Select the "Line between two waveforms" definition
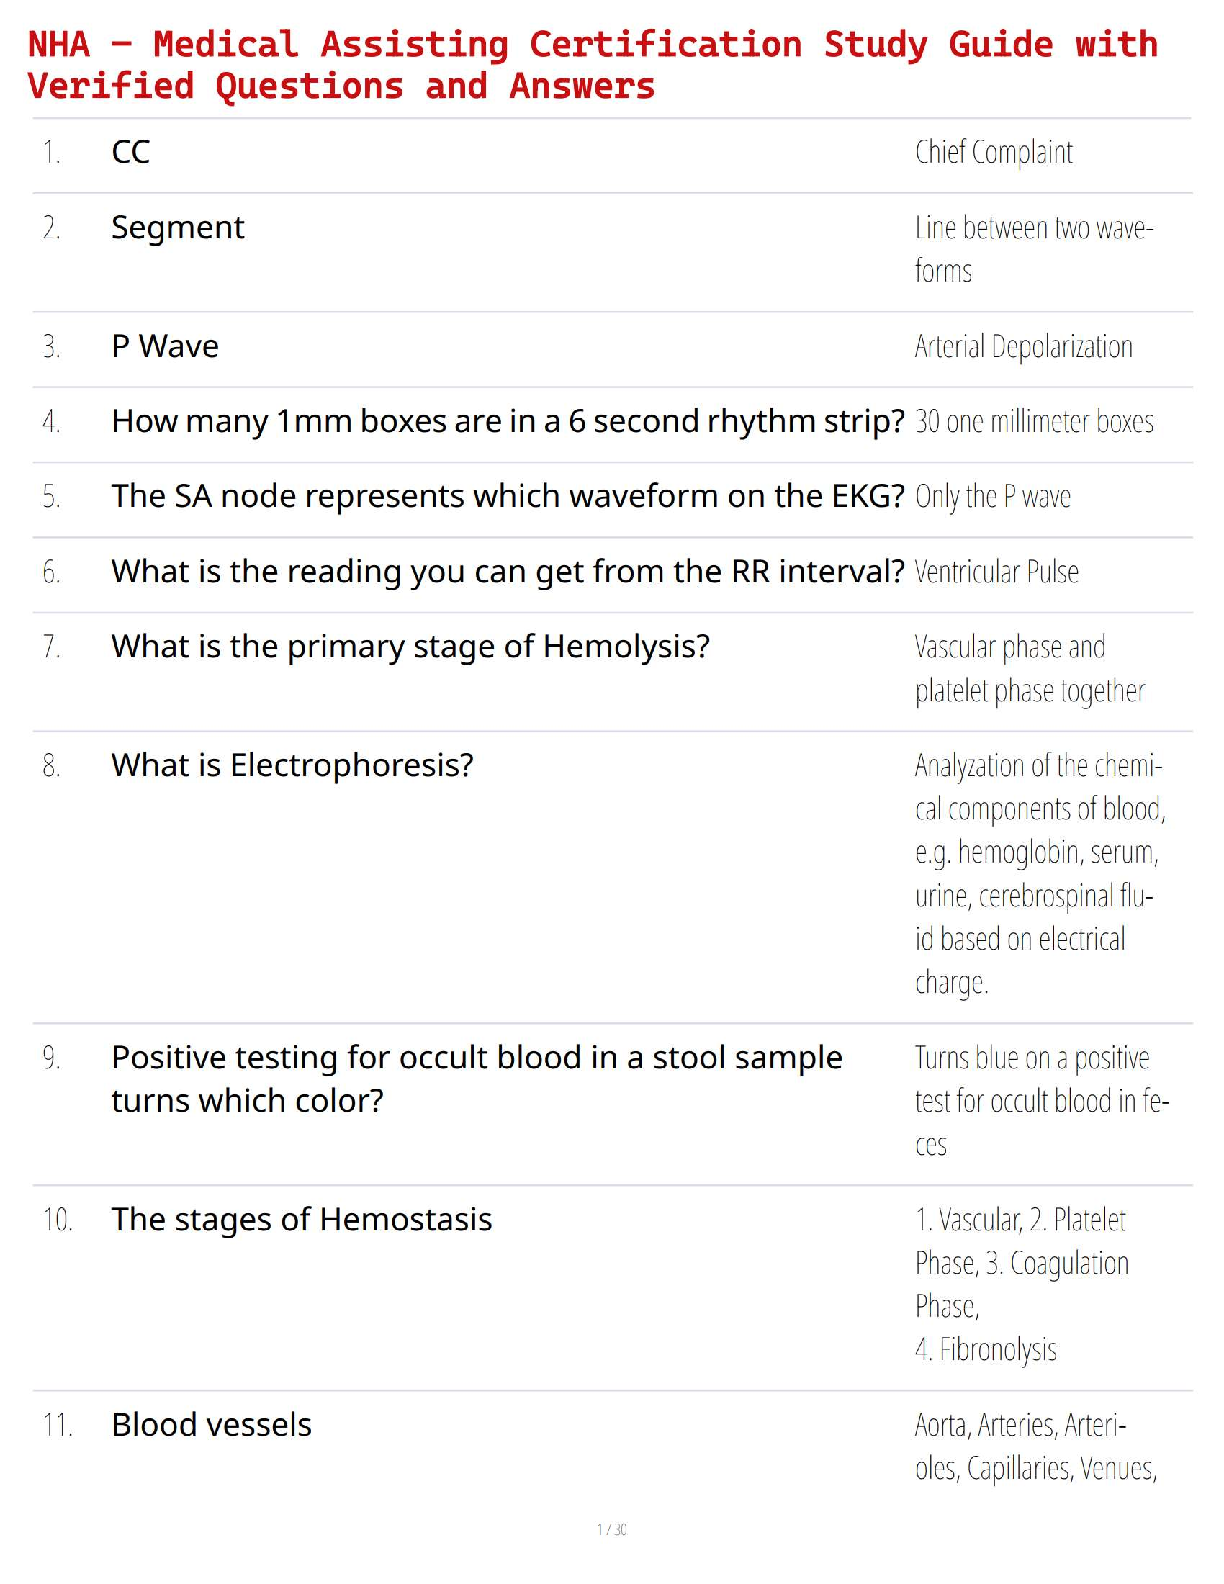1224x1584 pixels. (1033, 249)
